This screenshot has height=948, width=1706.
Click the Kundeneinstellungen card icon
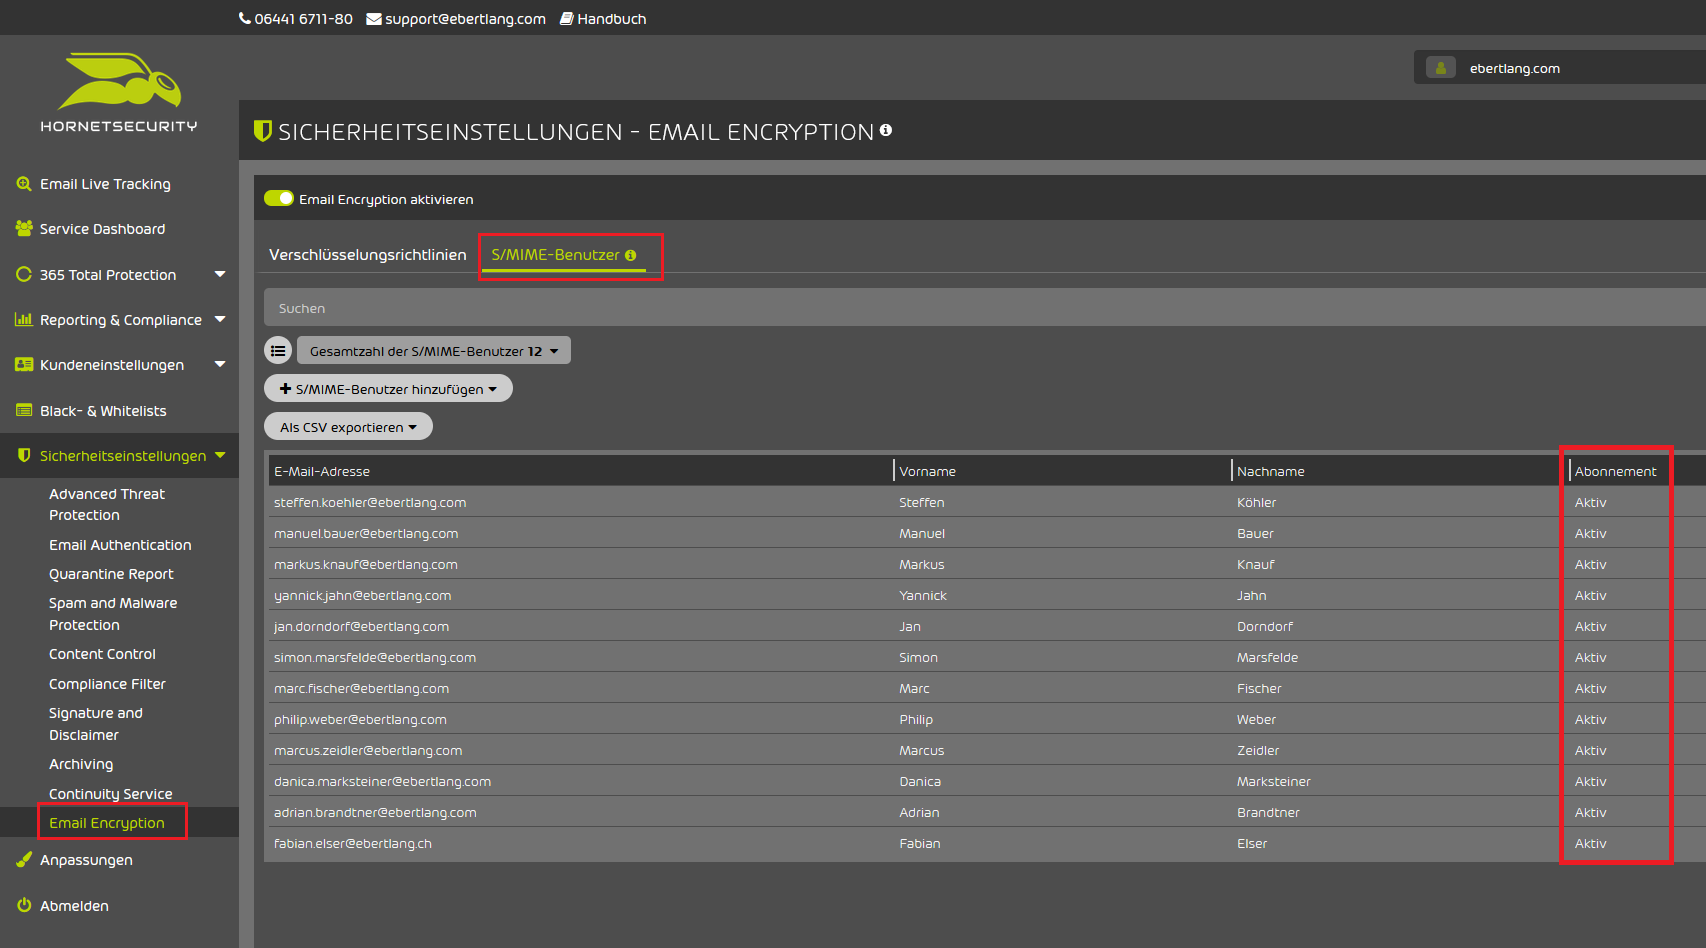pyautogui.click(x=24, y=365)
